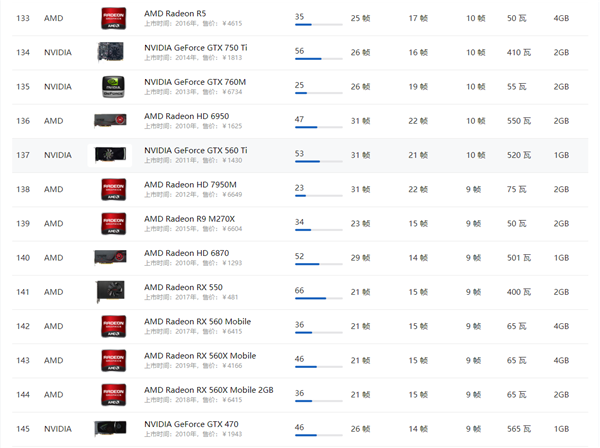Viewport: 600px width, 448px height.
Task: Click the score bar under 56 for GTX 750 Ti
Action: 318,59
